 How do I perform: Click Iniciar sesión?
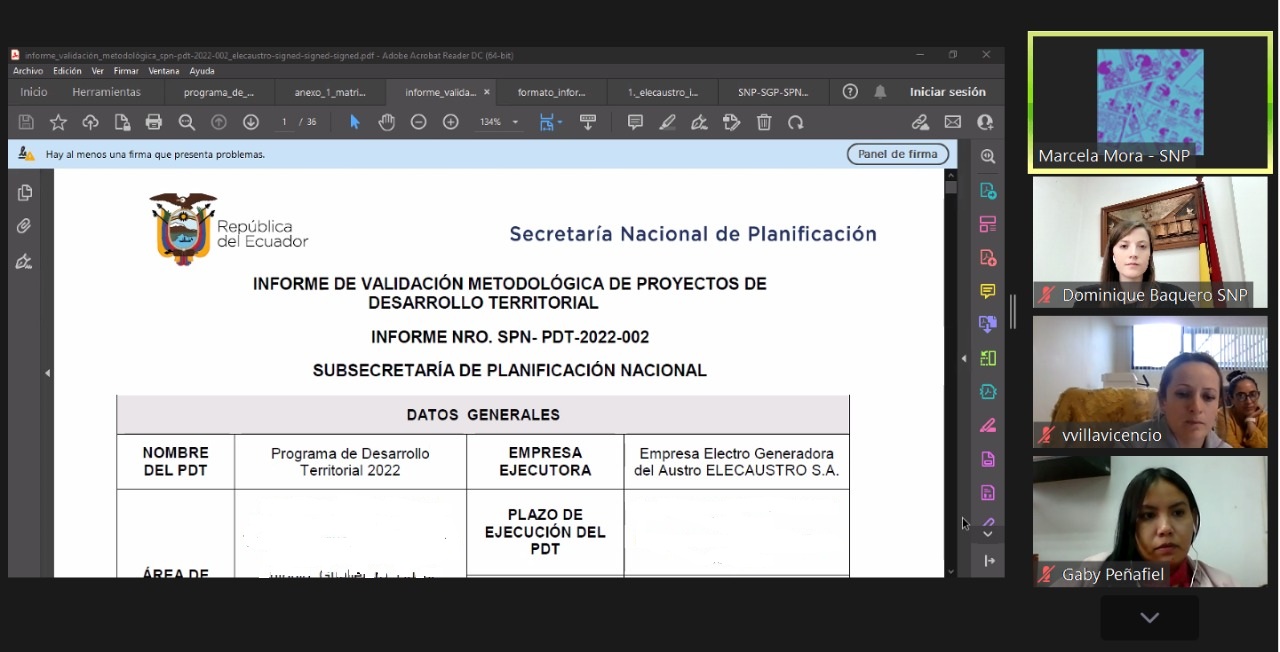point(947,92)
